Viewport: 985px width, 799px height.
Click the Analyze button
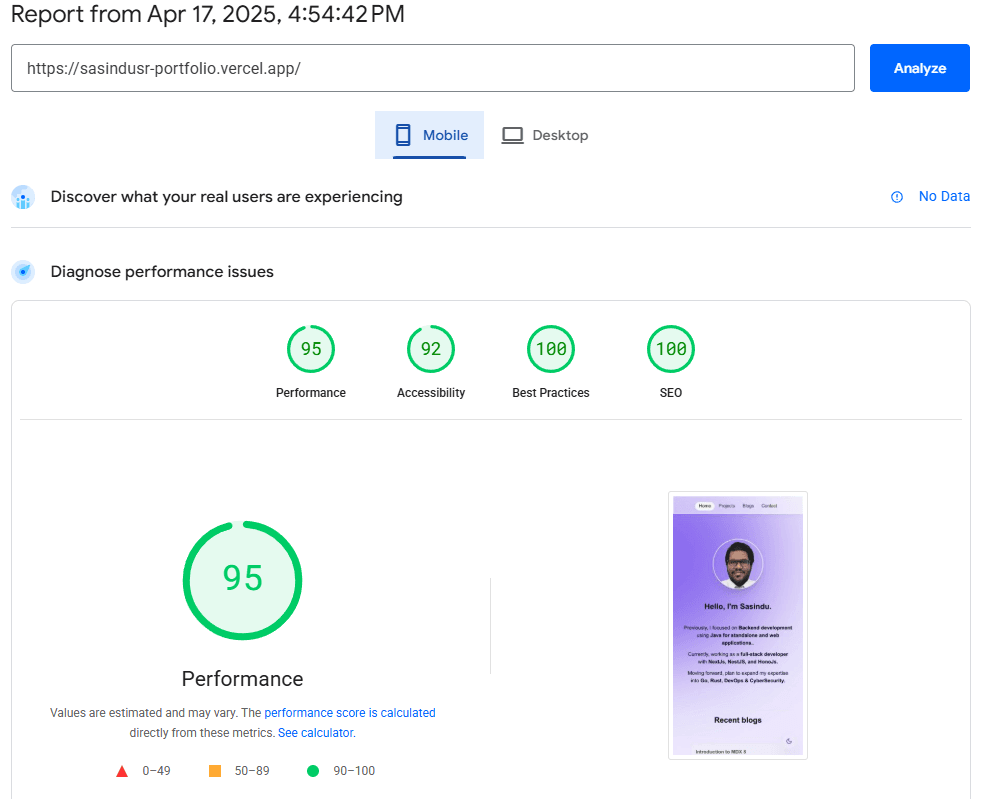(919, 68)
